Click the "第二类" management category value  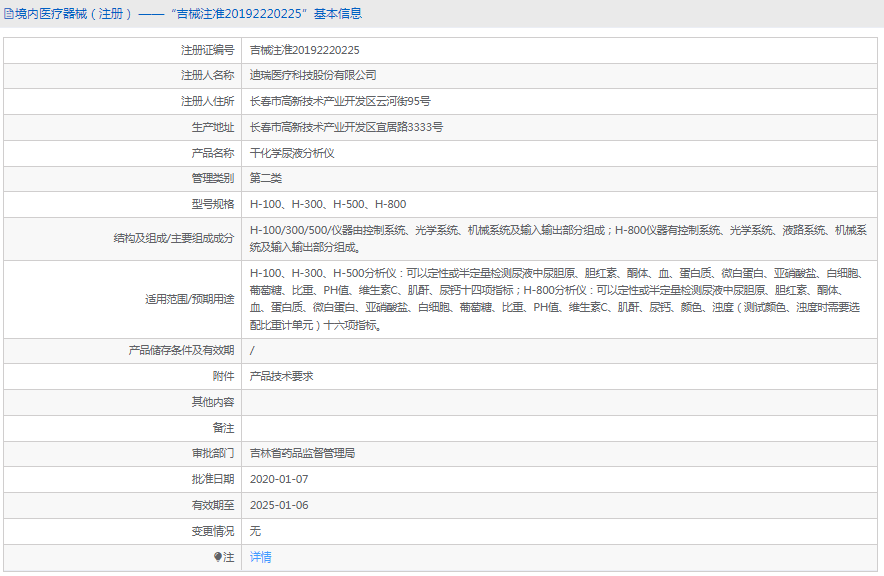click(x=264, y=179)
